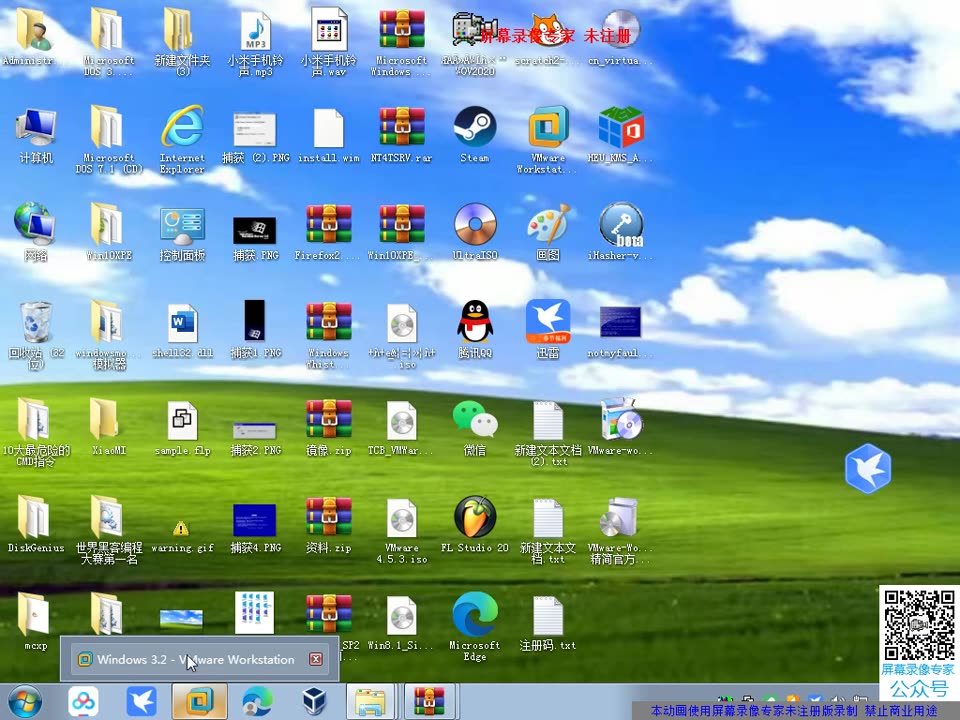Select the Windows 3.2 thumbnail preview
Viewport: 960px width, 720px height.
pos(197,659)
